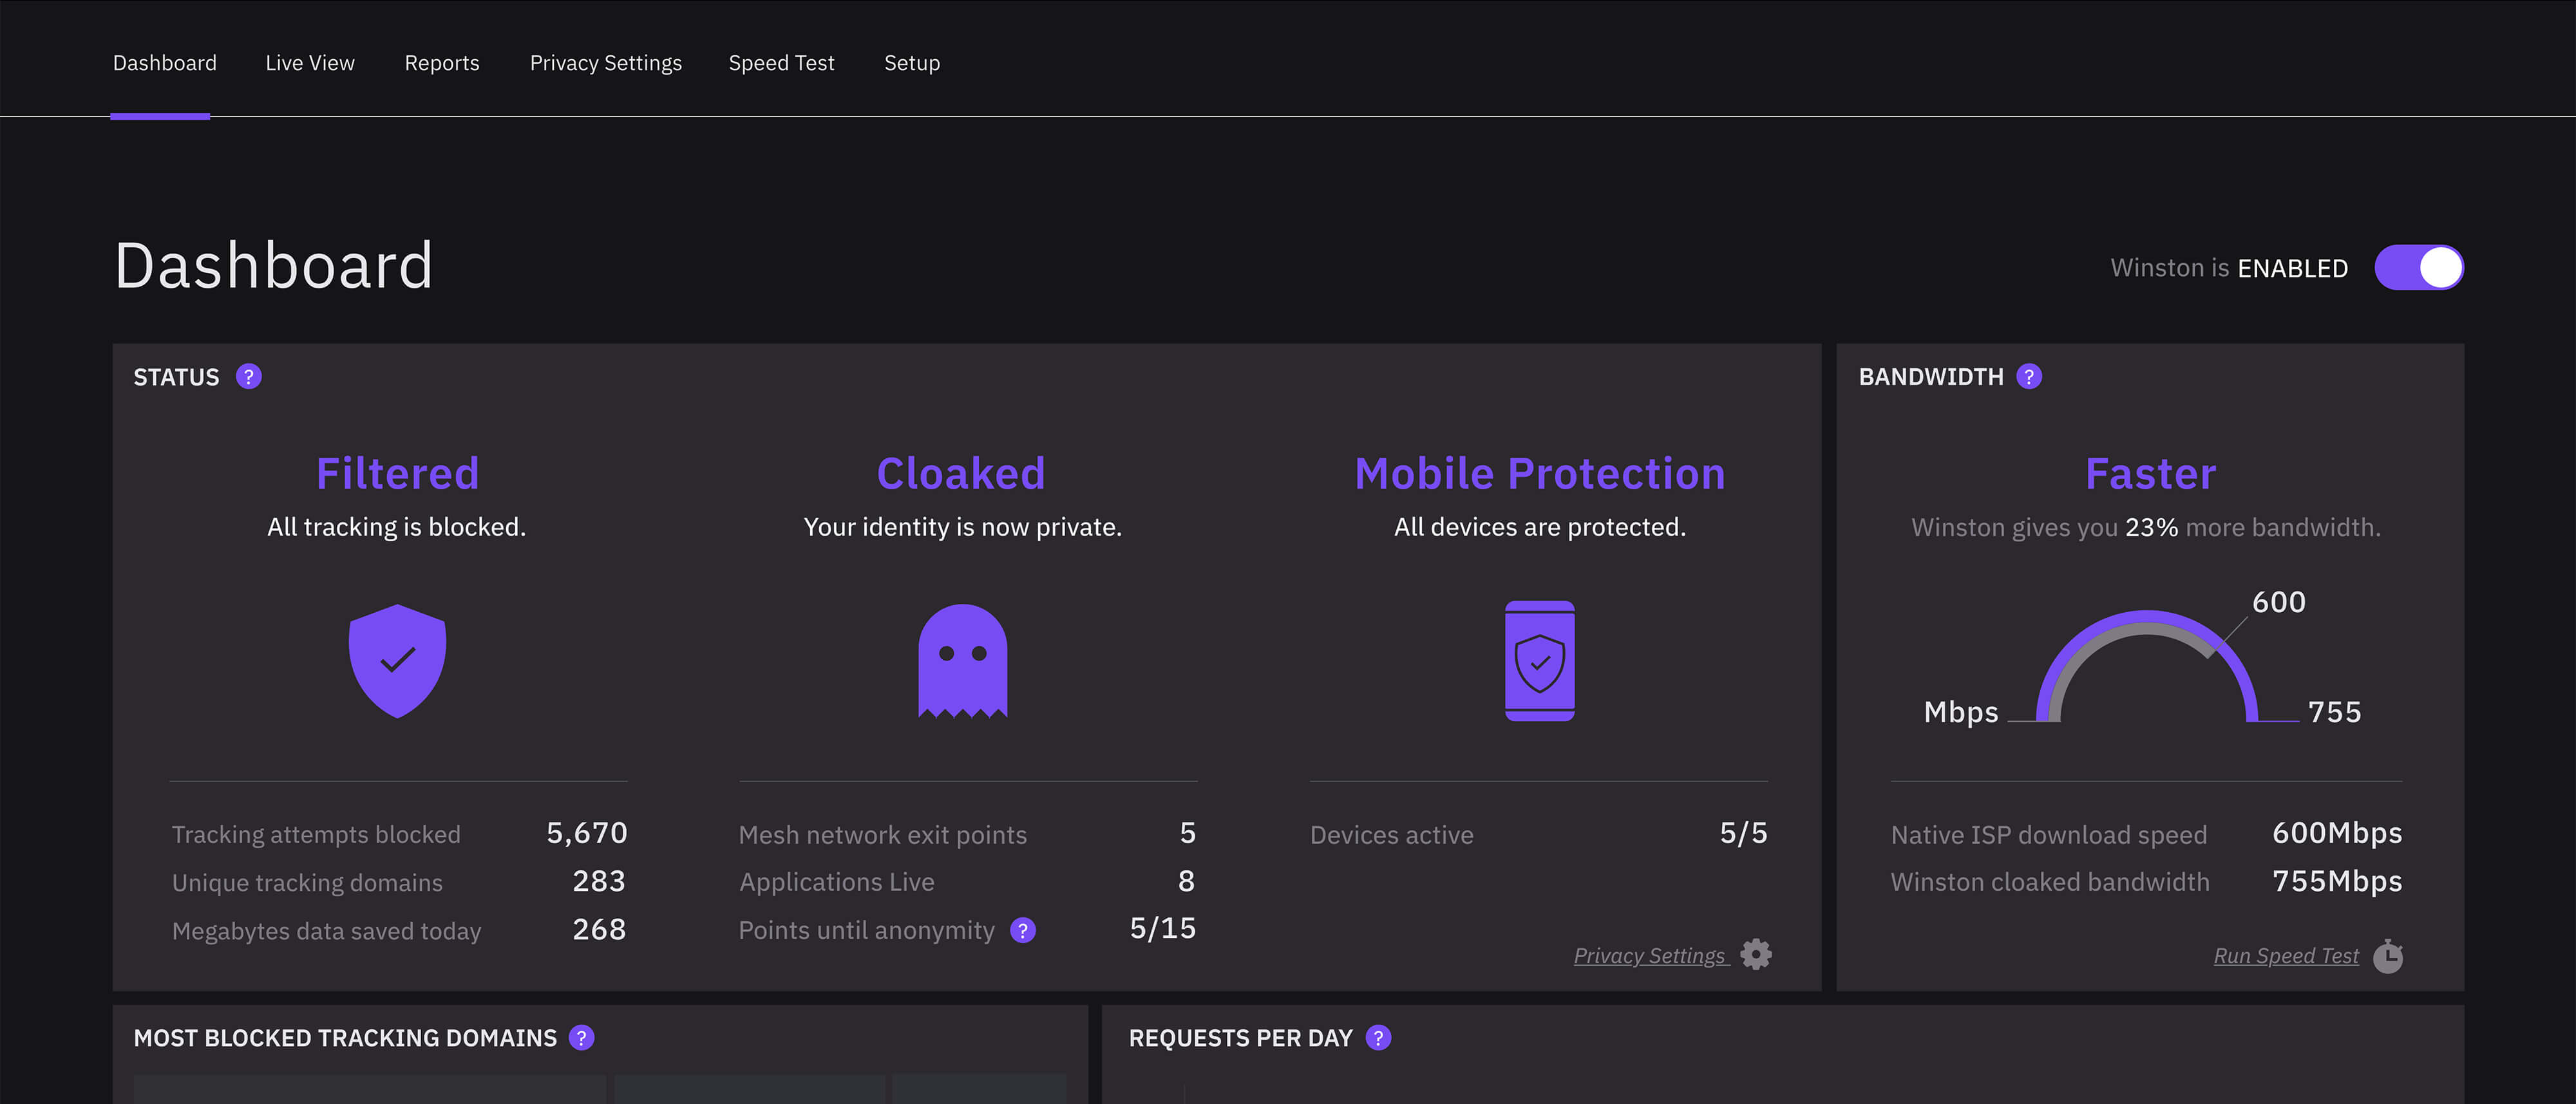The image size is (2576, 1104).
Task: Open the Status help question mark
Action: click(x=248, y=377)
